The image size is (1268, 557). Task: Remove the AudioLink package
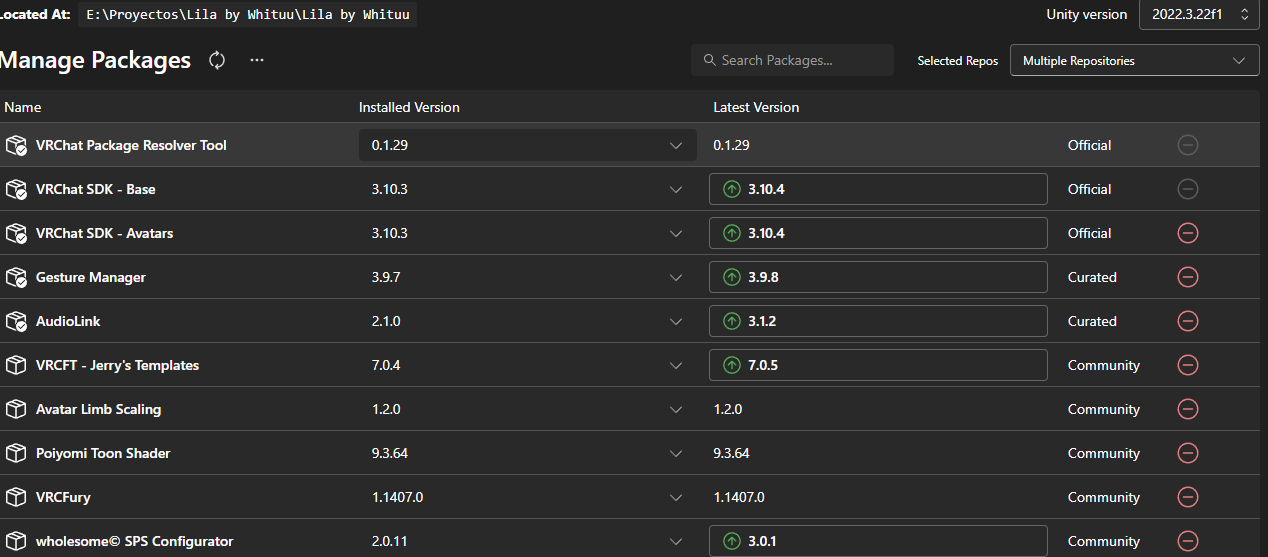[1188, 321]
